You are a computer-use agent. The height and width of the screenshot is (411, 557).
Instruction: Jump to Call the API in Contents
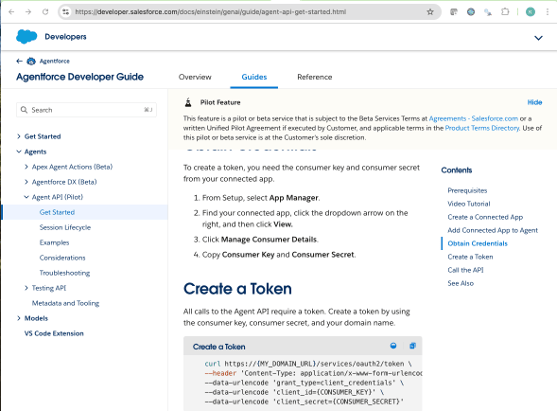(465, 270)
